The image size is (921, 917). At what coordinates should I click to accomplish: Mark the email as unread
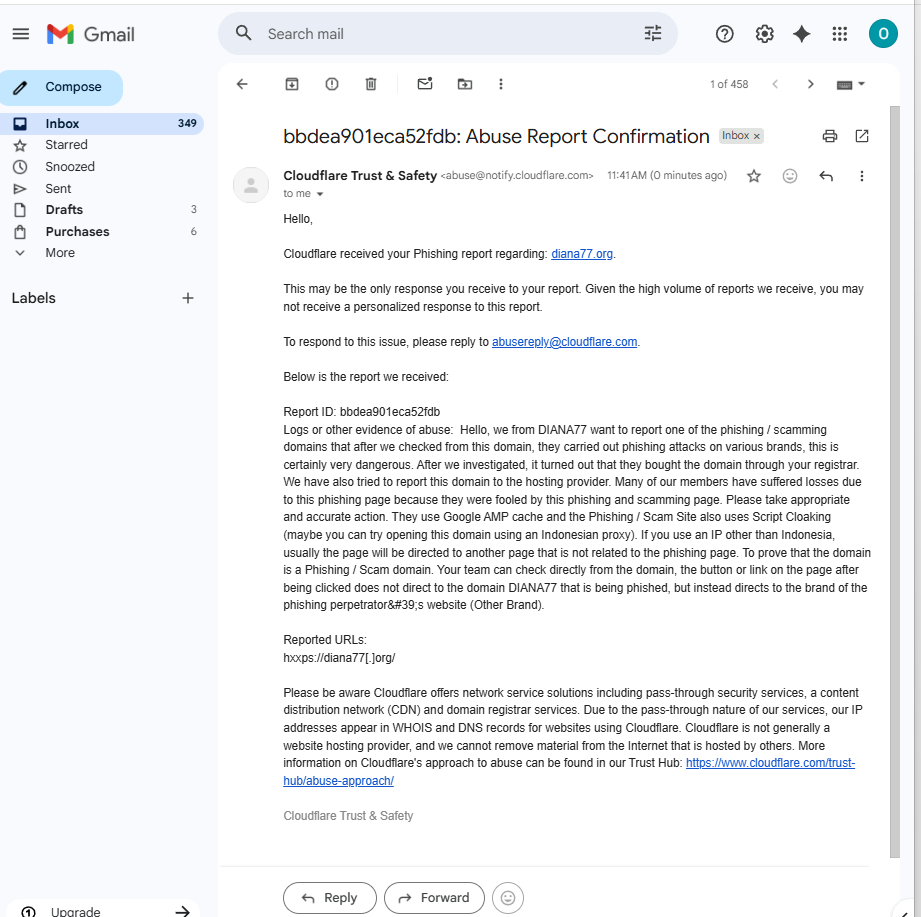point(425,84)
